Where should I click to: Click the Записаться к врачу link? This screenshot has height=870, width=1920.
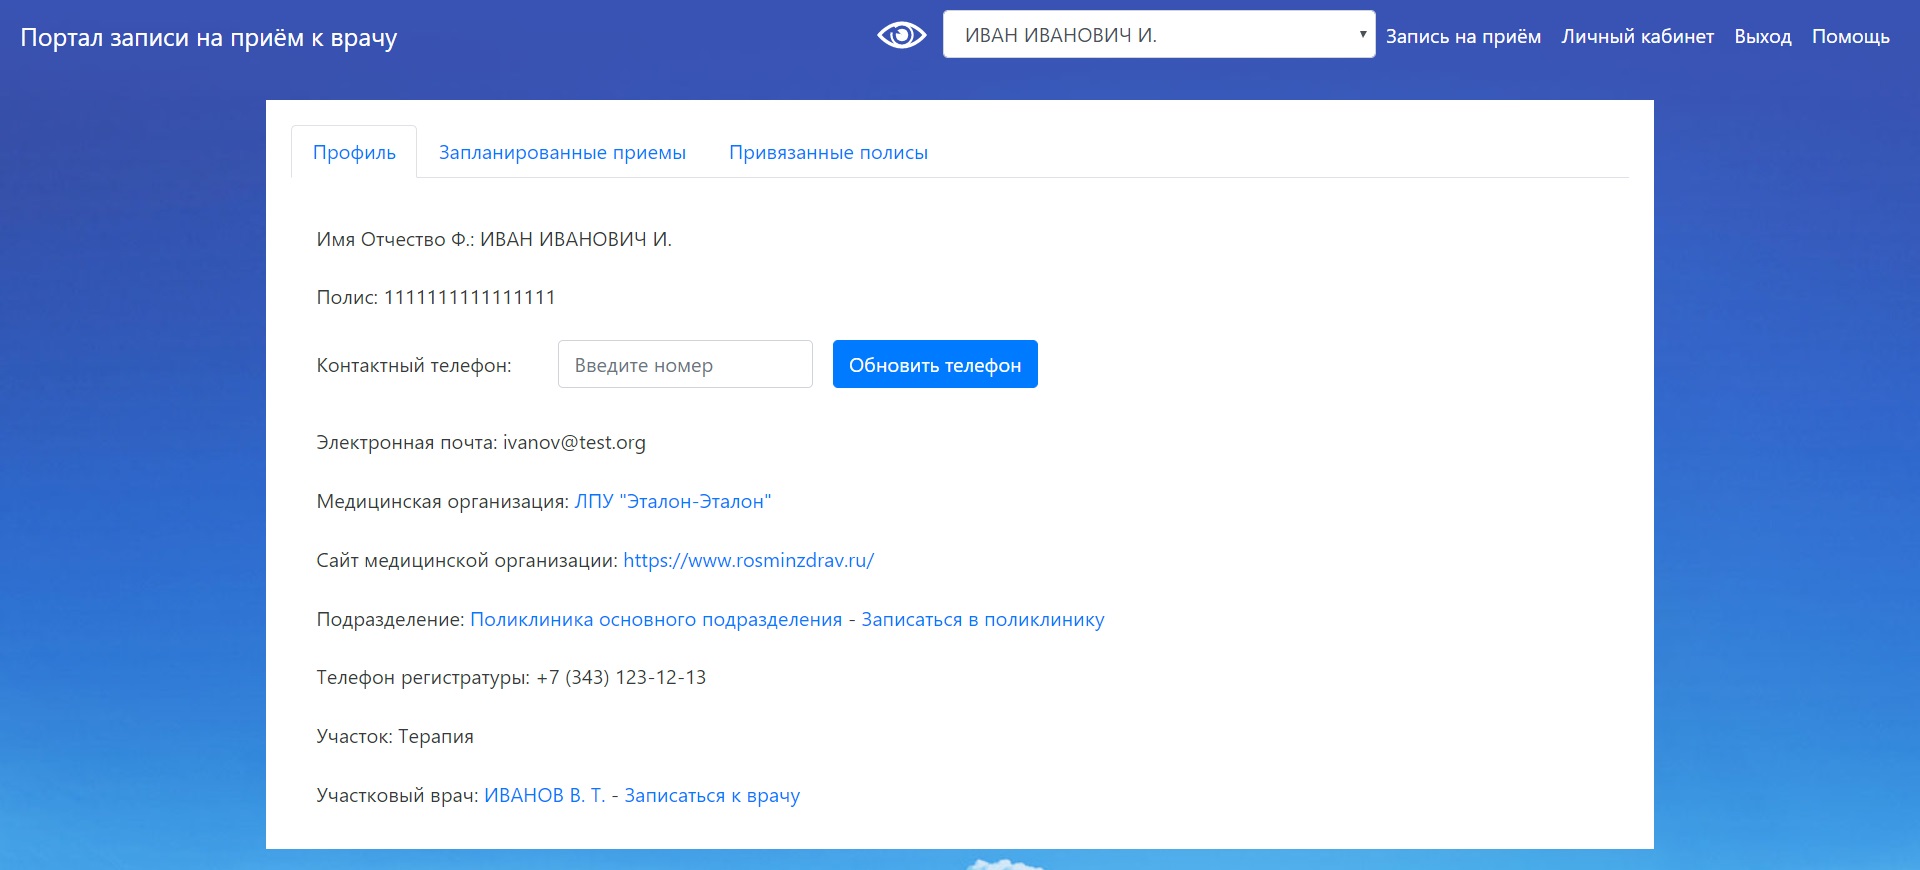tap(712, 796)
